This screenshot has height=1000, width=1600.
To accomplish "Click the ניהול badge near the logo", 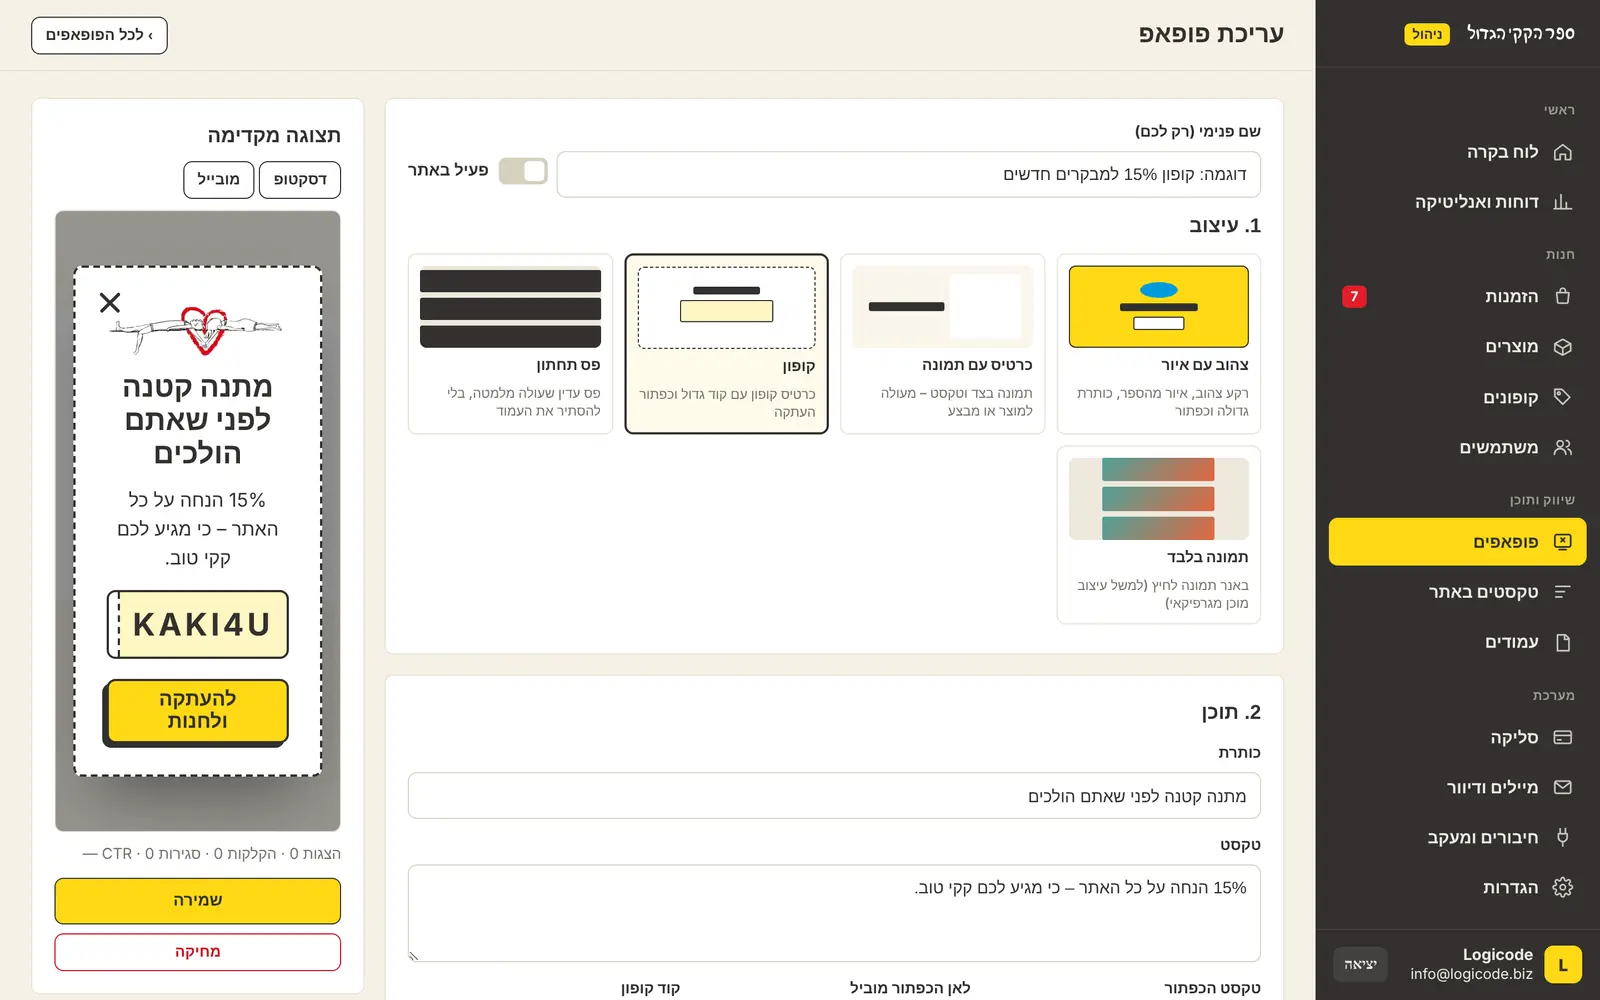I will 1427,34.
